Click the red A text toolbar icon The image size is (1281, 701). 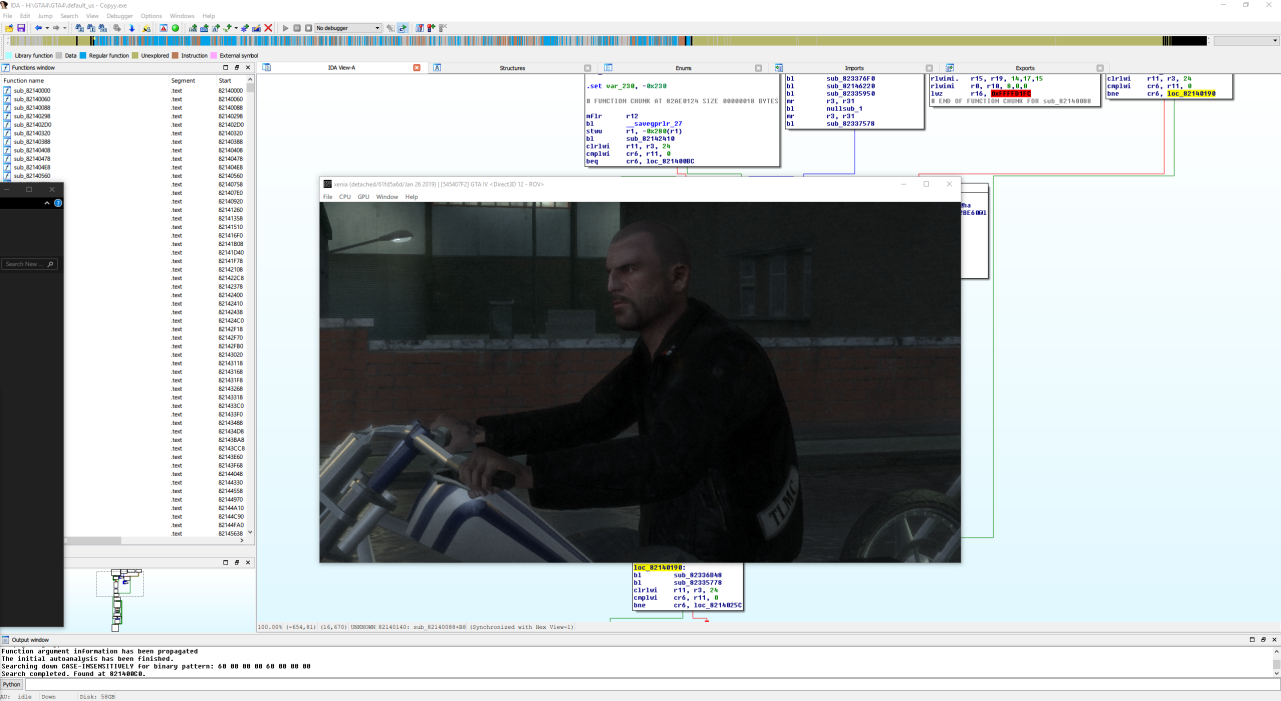pos(163,28)
